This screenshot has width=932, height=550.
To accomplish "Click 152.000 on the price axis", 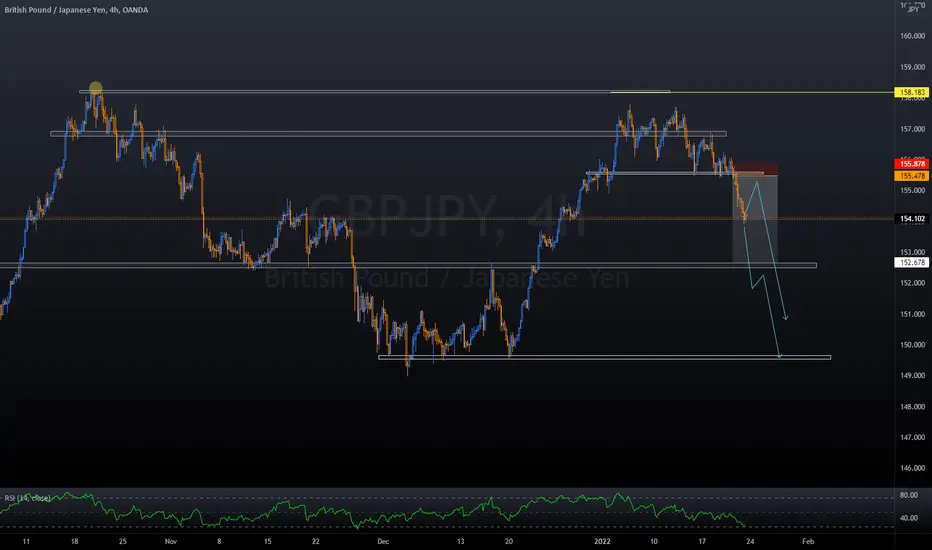I will tap(912, 283).
